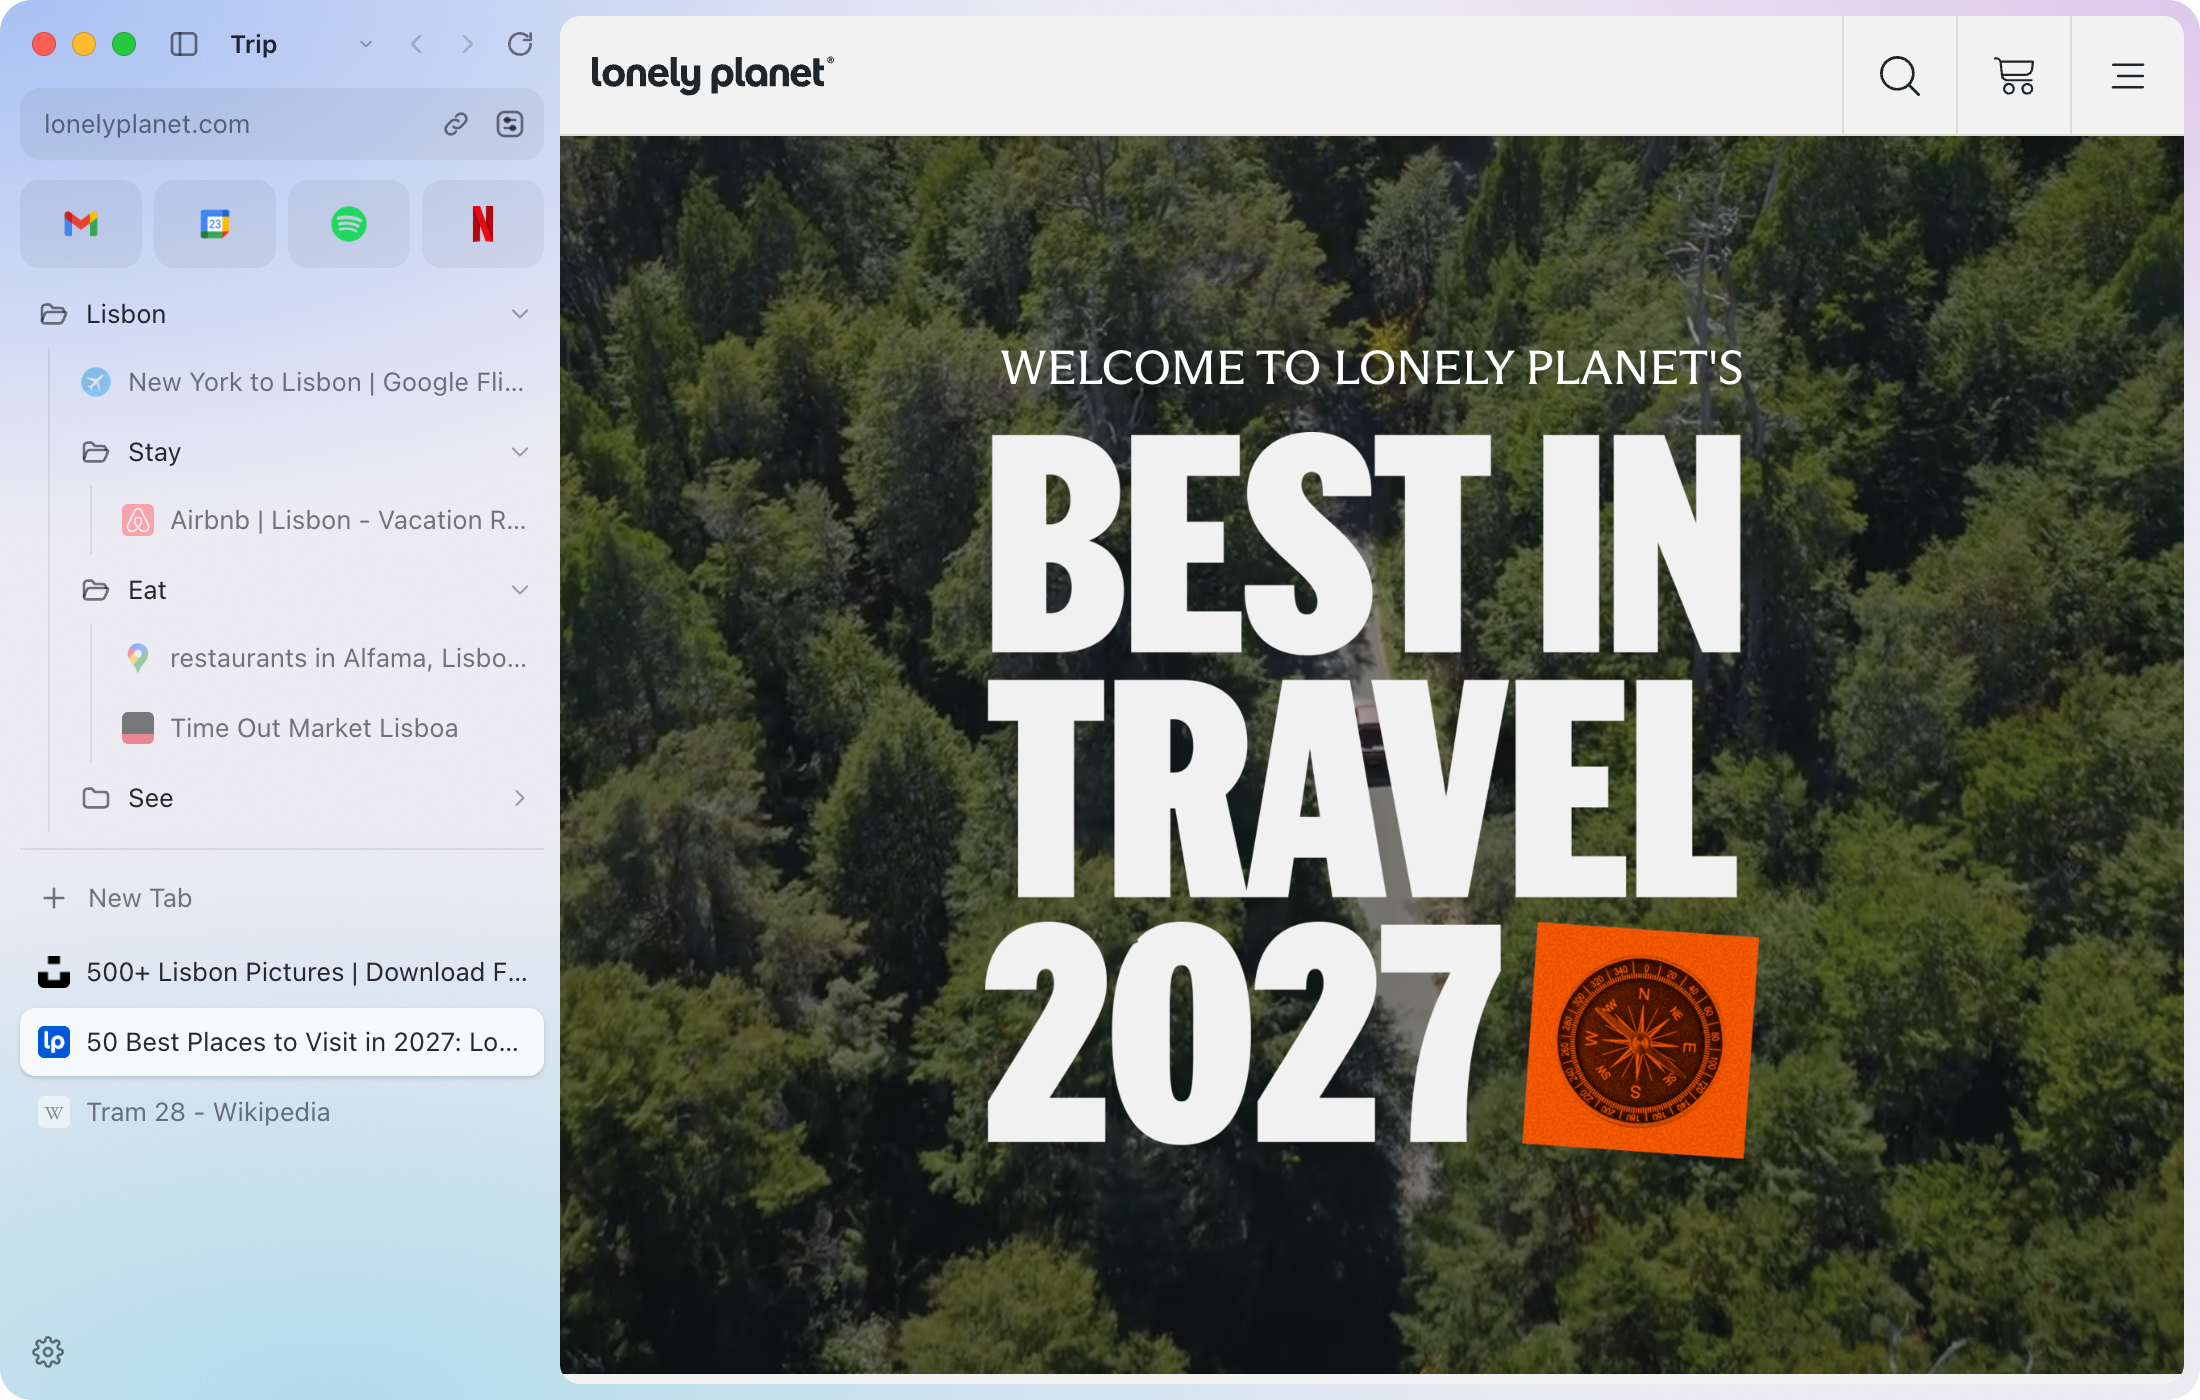Select the 50 Best Places to Visit tab
The height and width of the screenshot is (1400, 2200).
click(282, 1042)
